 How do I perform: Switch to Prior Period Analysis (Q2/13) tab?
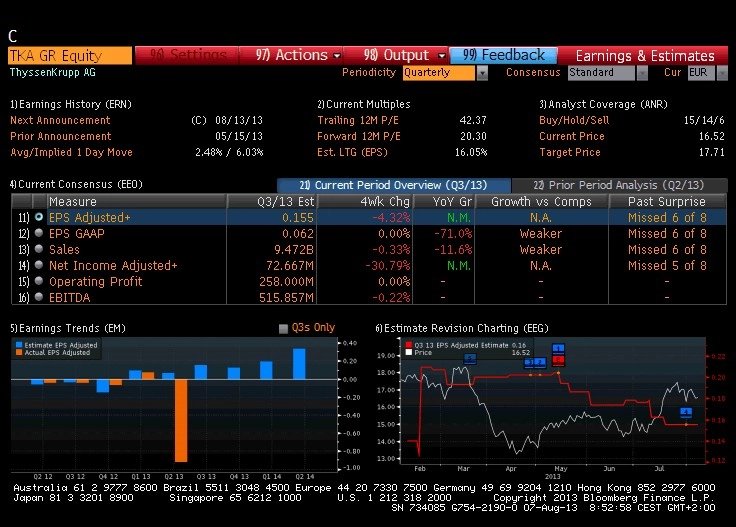[x=619, y=185]
